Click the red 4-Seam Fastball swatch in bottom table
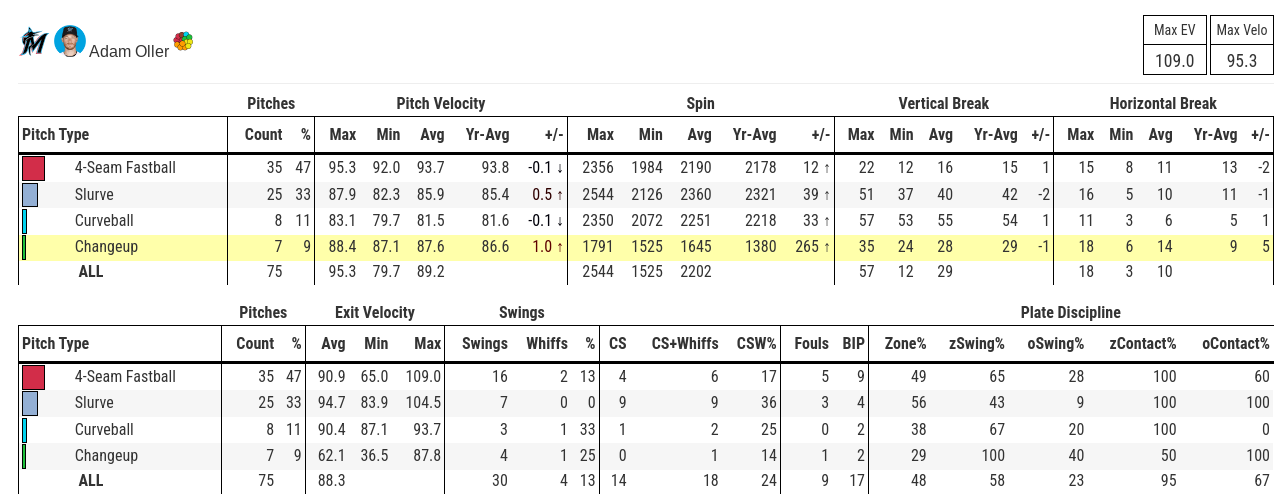Image resolution: width=1284 pixels, height=502 pixels. tap(34, 377)
